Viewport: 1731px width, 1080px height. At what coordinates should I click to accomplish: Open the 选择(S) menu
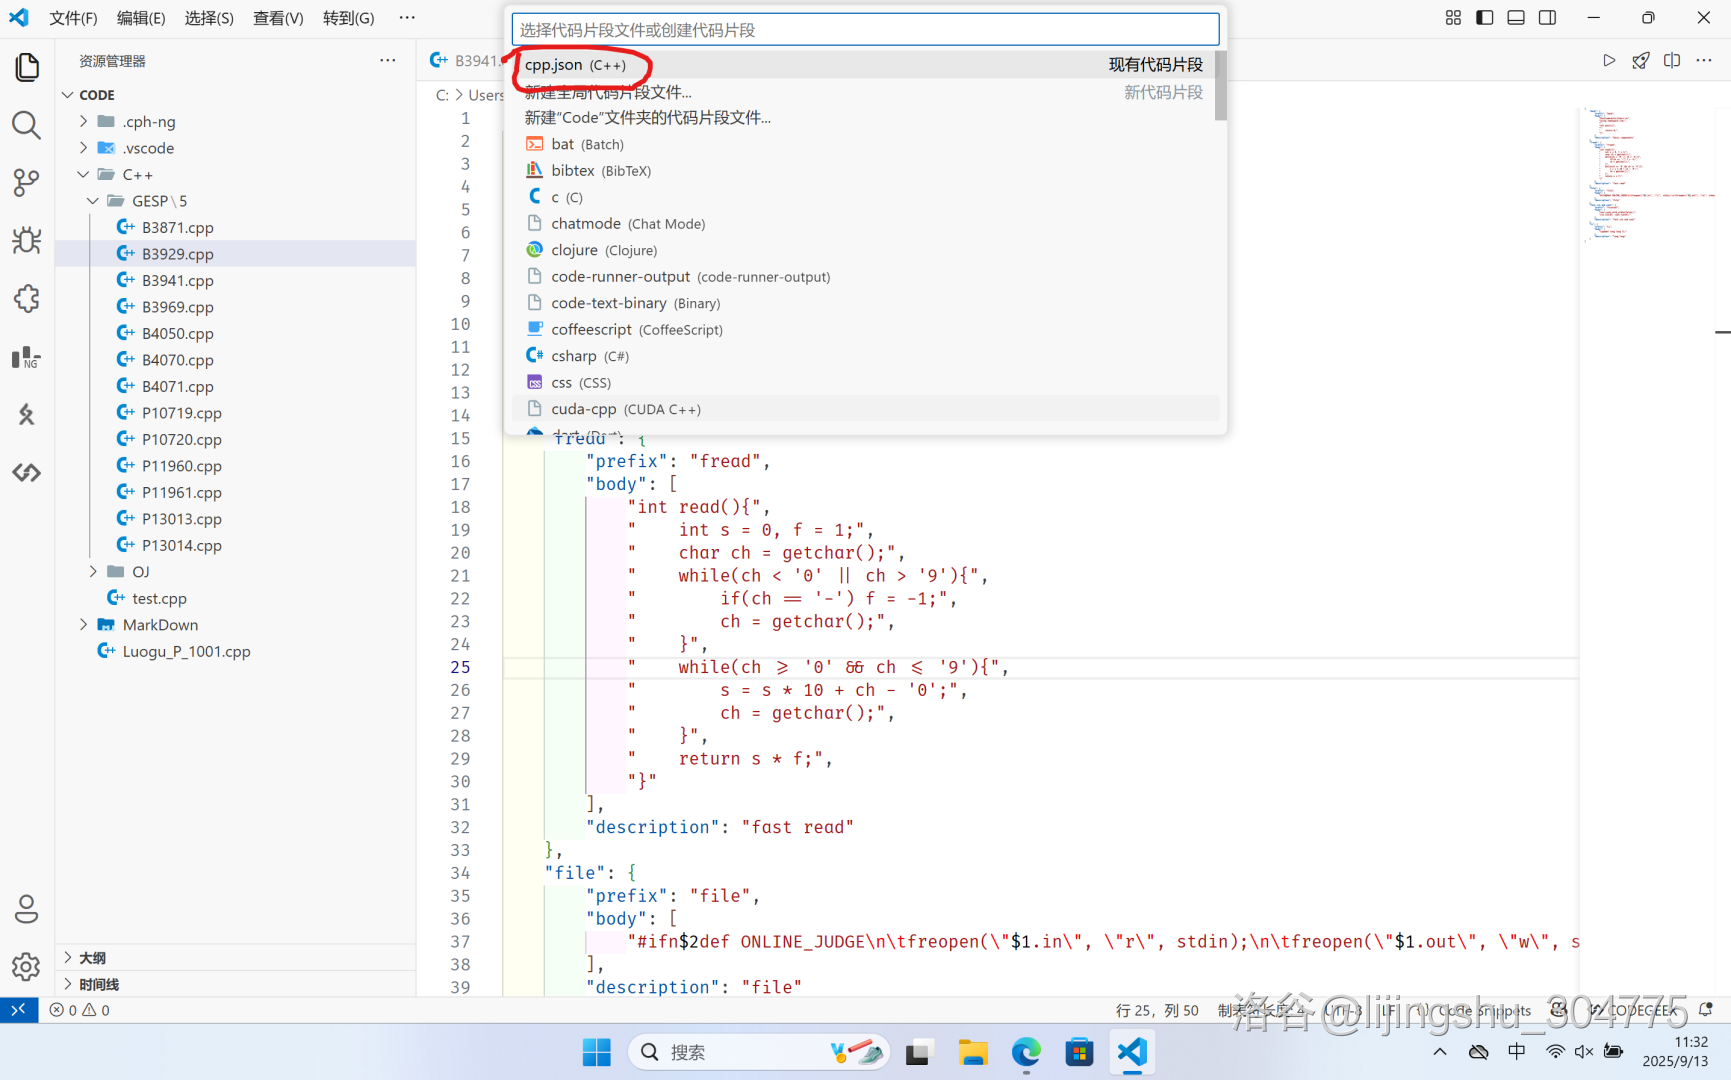[209, 18]
